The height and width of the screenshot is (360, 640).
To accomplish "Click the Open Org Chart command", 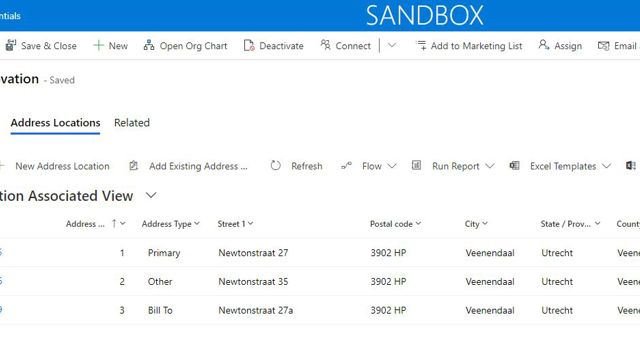I will click(x=193, y=46).
